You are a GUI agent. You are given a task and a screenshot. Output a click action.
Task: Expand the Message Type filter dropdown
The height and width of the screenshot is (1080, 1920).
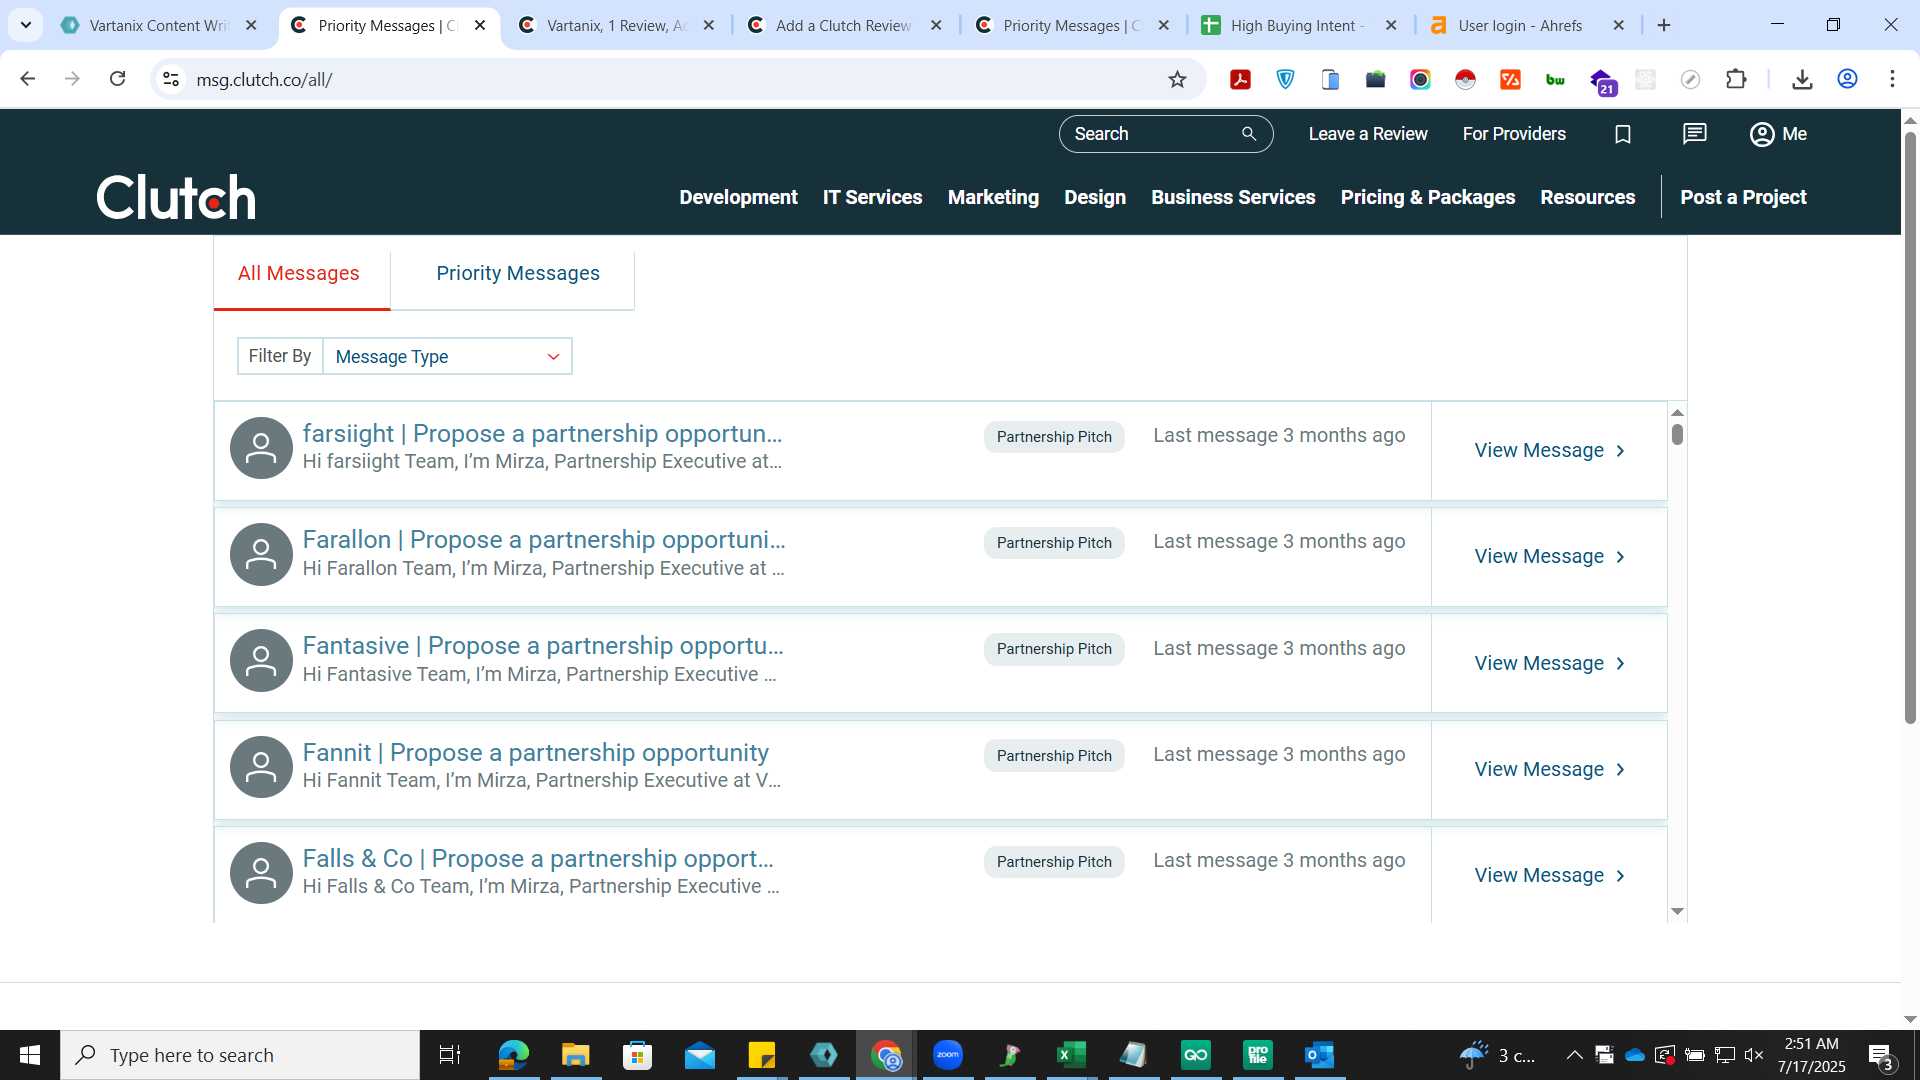pos(447,357)
